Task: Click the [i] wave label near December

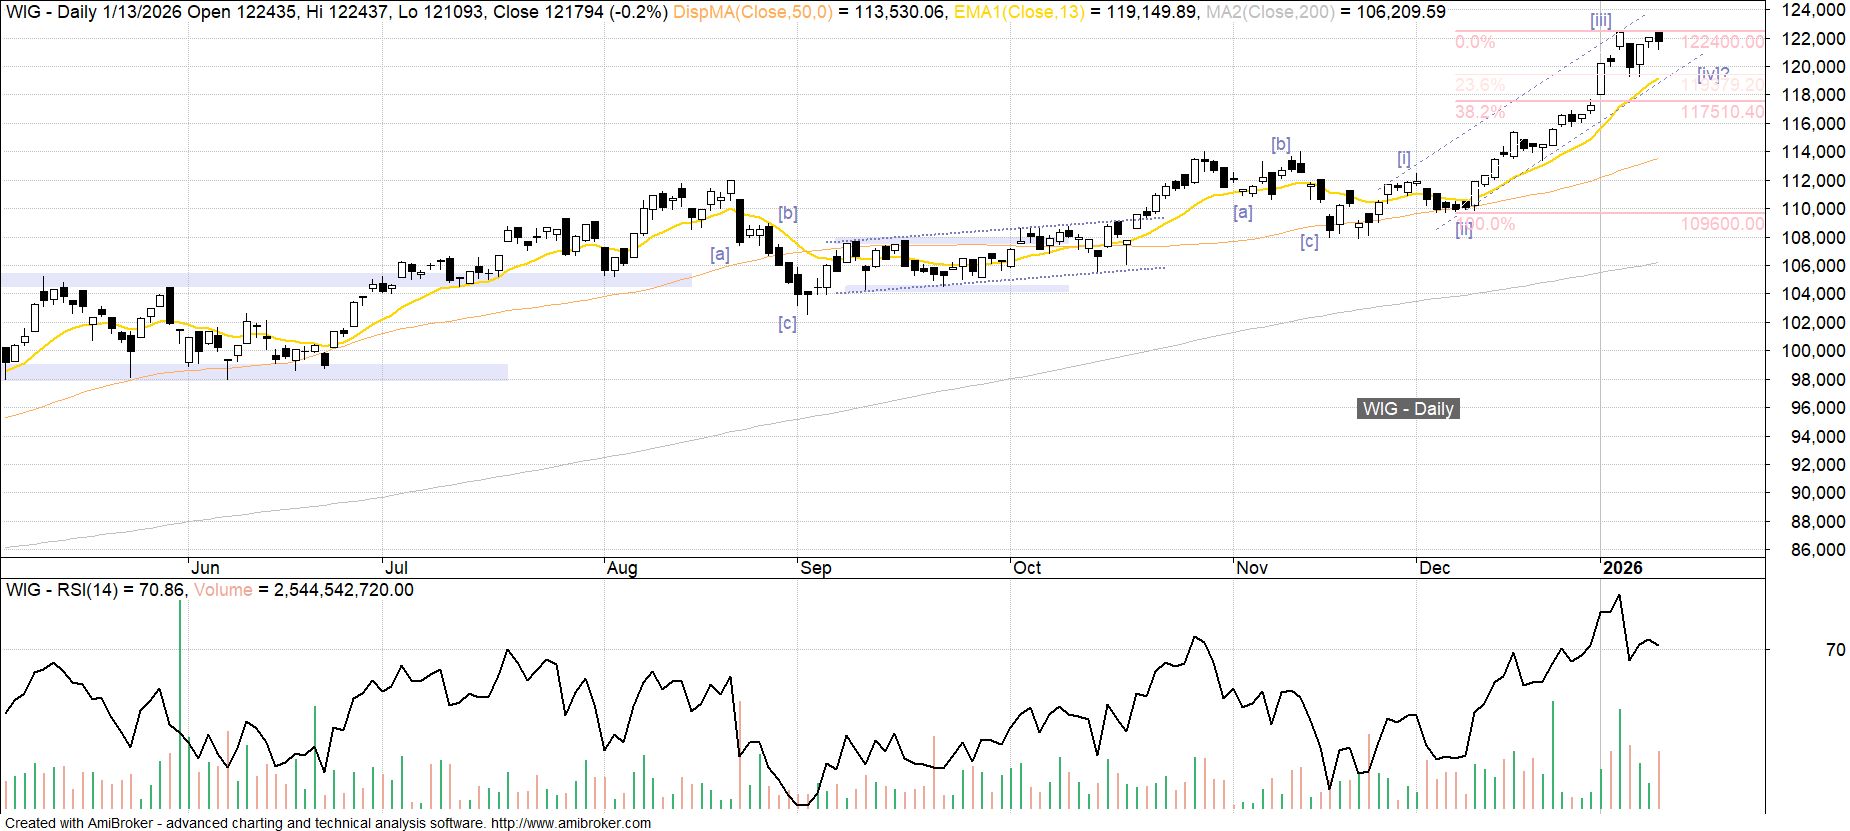Action: coord(1404,159)
